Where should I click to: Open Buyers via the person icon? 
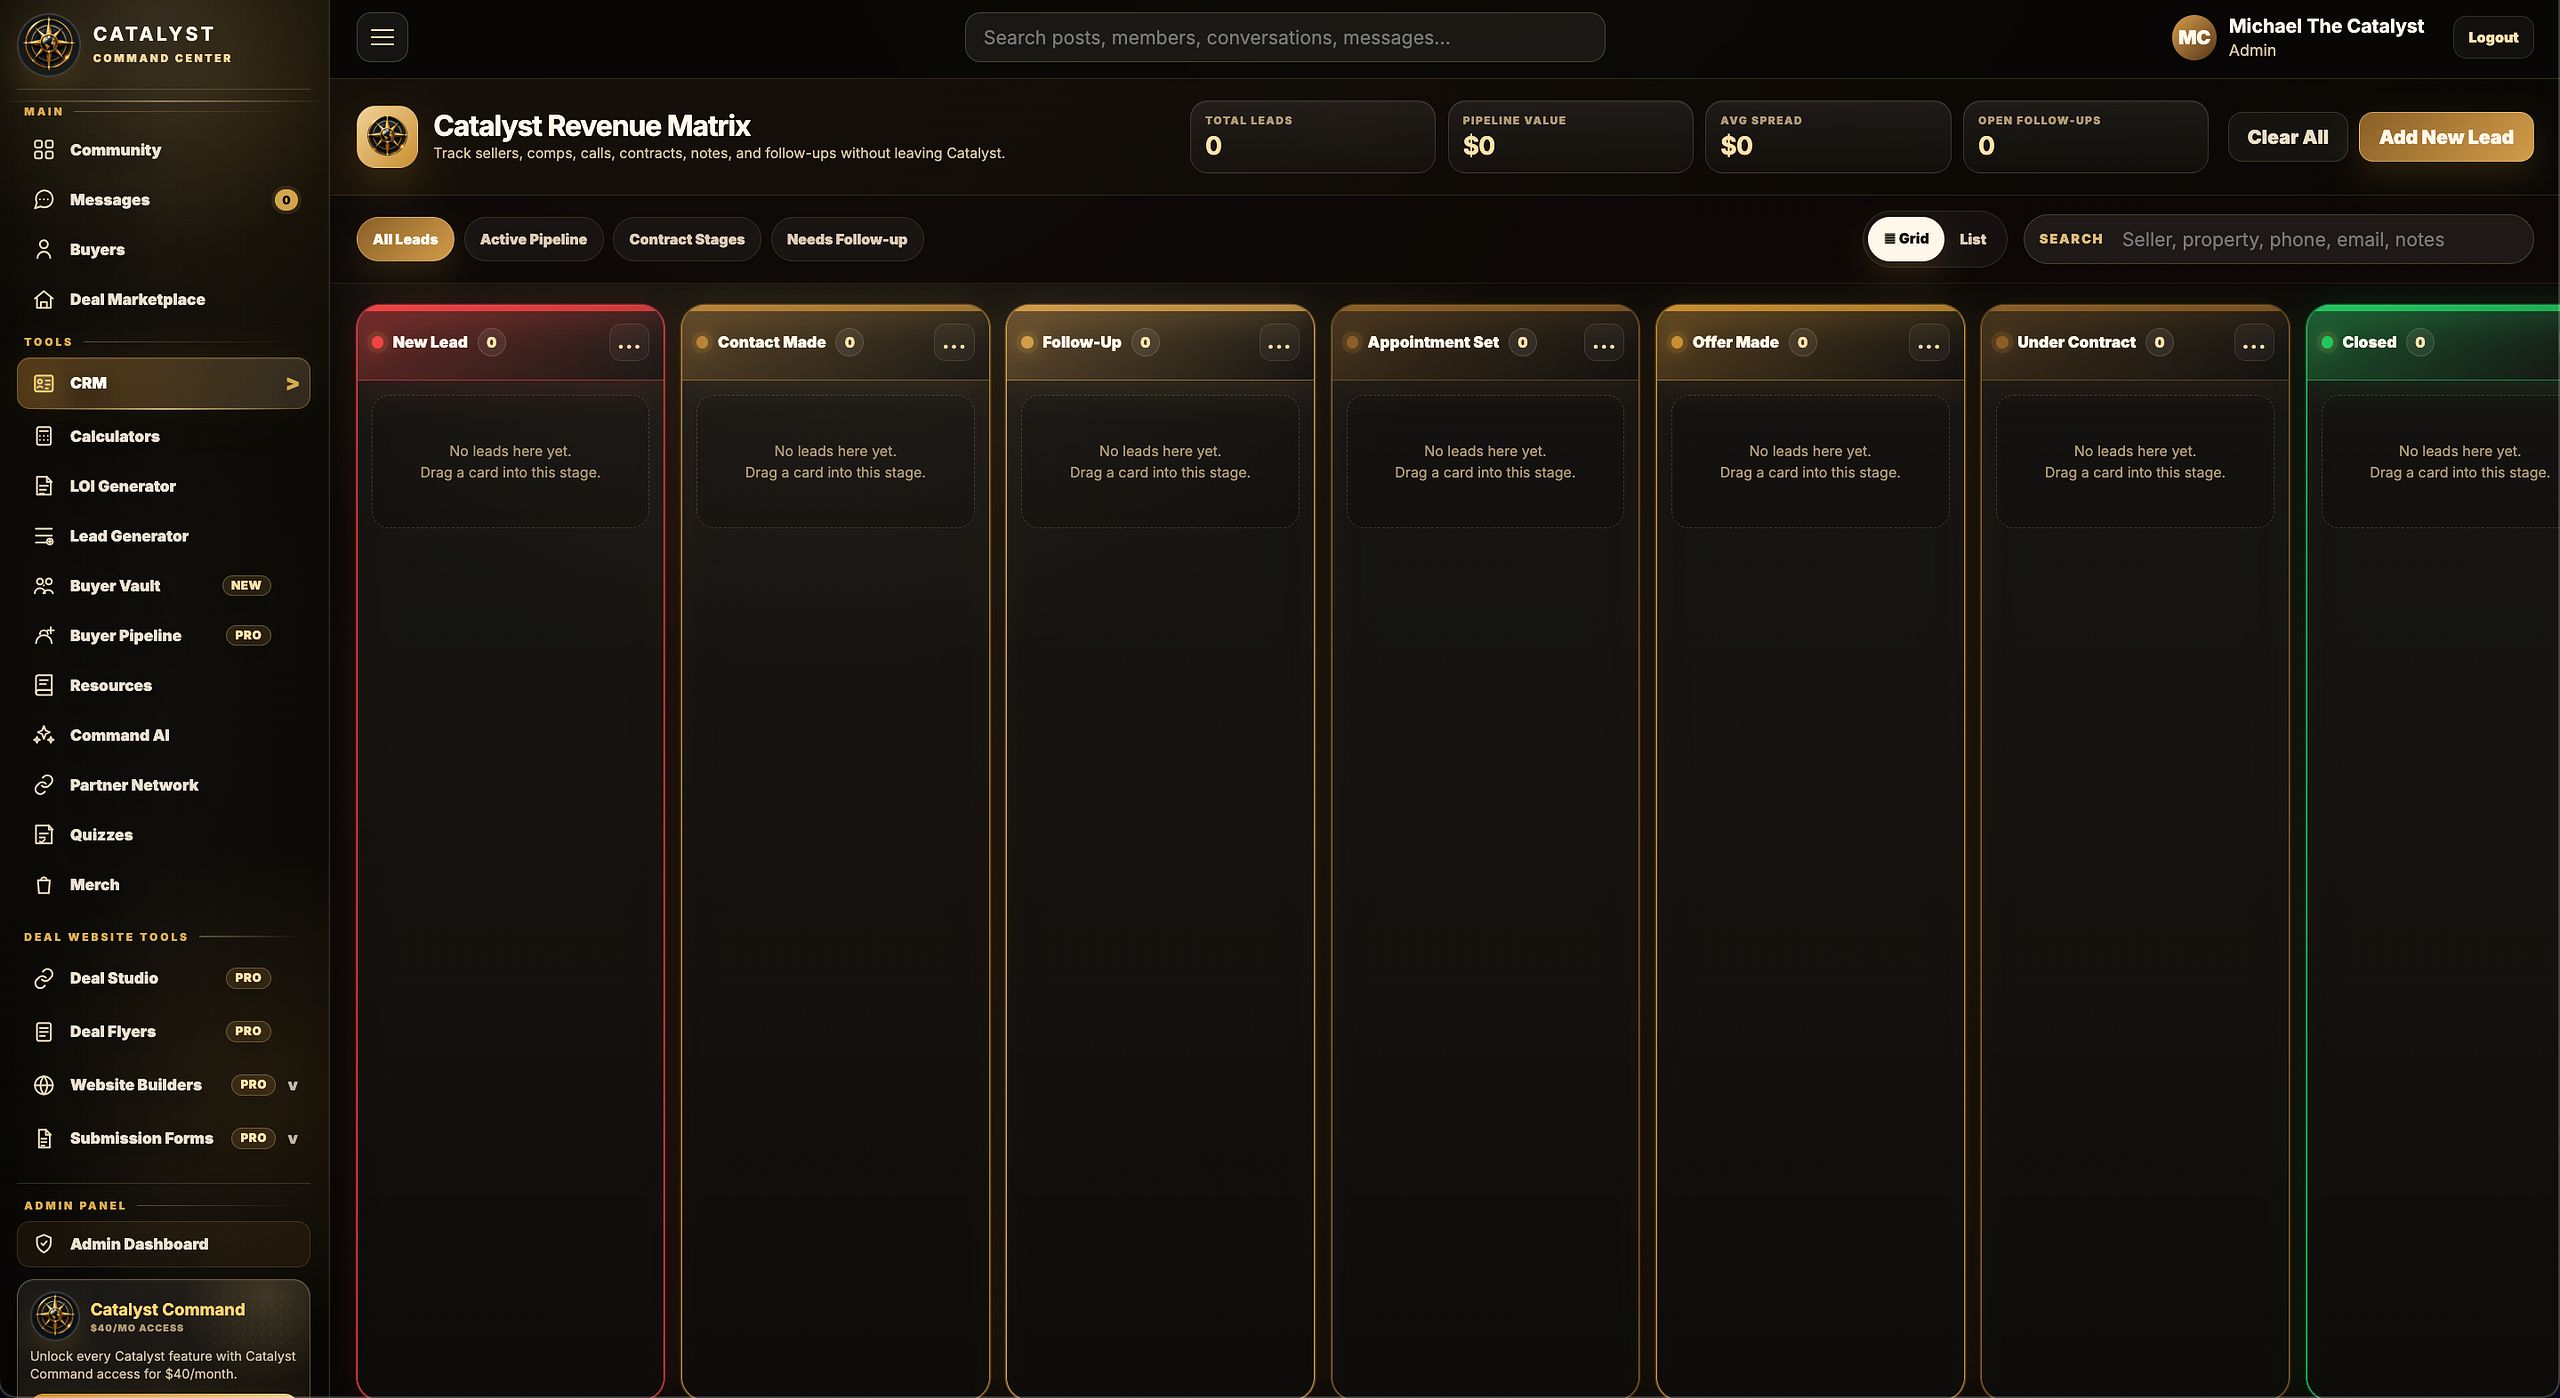43,250
